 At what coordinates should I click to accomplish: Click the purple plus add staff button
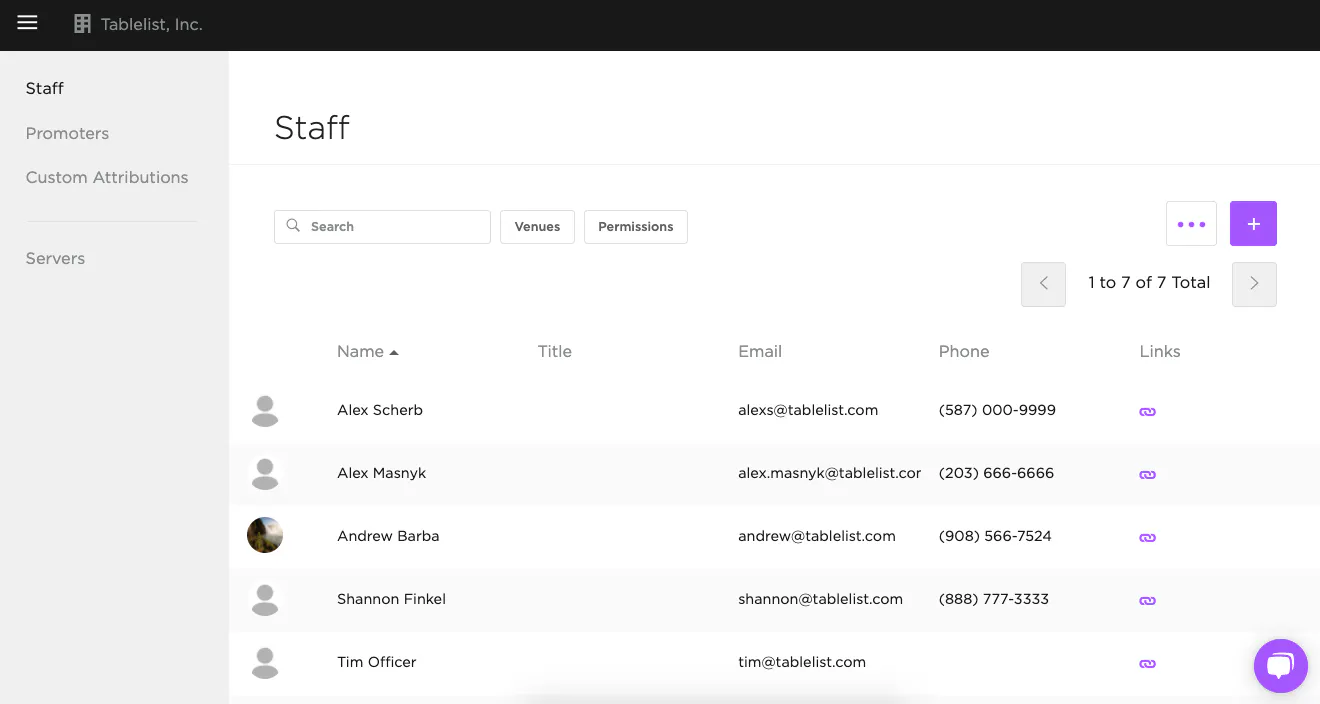[1253, 224]
